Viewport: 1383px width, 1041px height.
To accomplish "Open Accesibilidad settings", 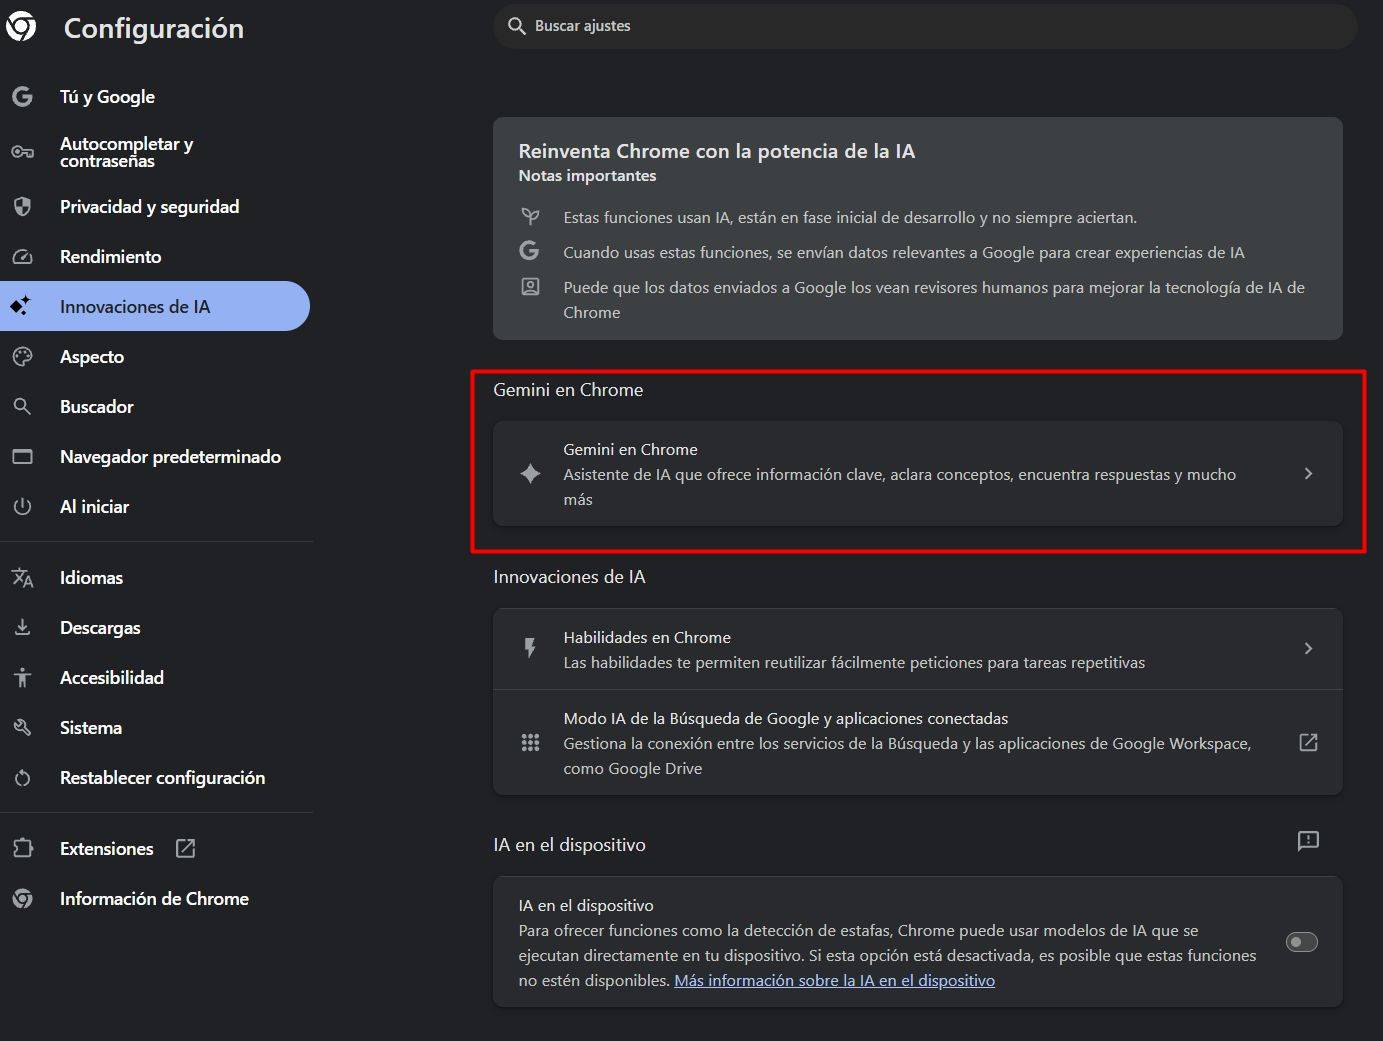I will [155, 678].
